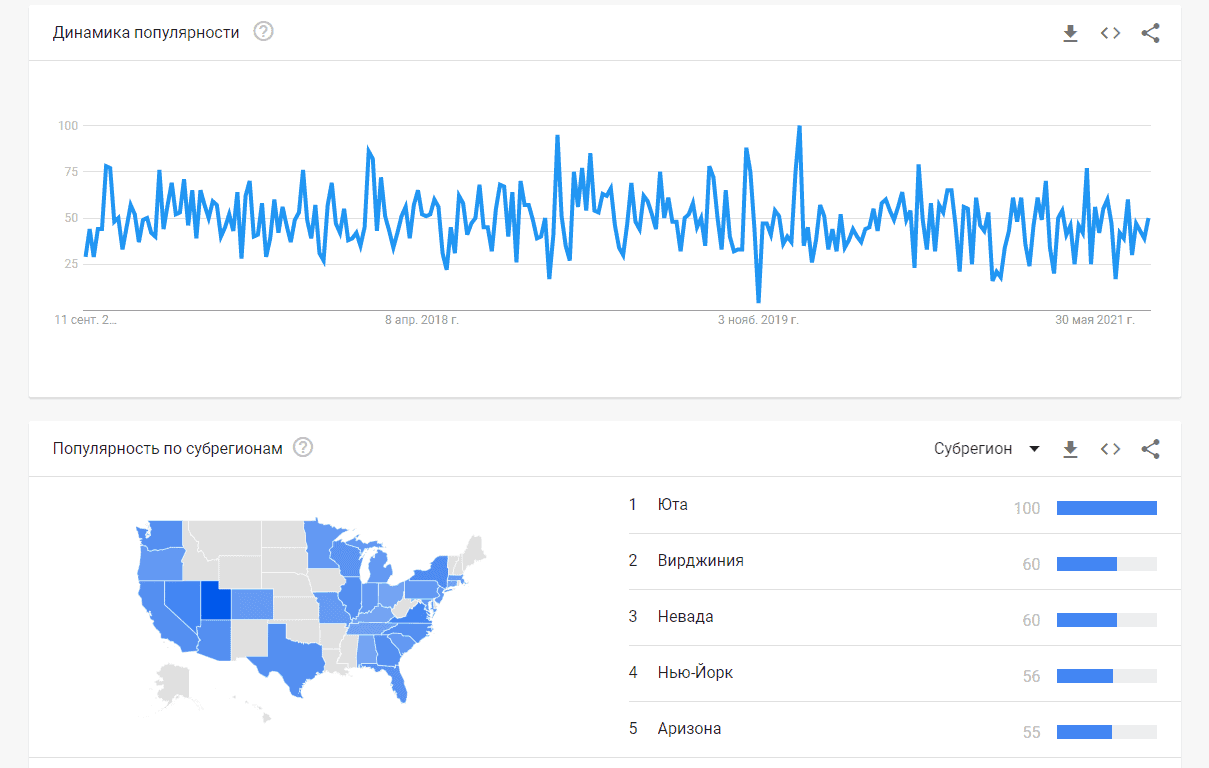Share the popularity dynamics chart

[1150, 33]
